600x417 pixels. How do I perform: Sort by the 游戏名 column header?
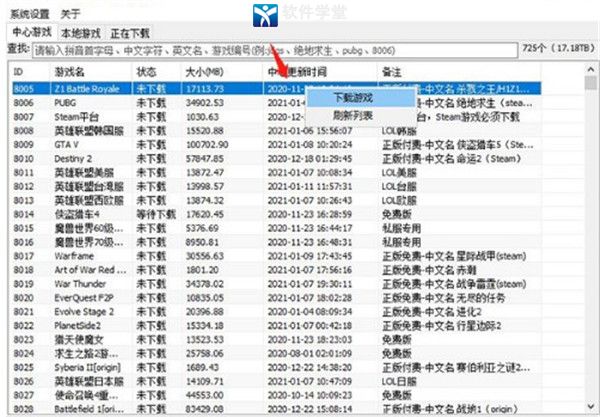90,72
